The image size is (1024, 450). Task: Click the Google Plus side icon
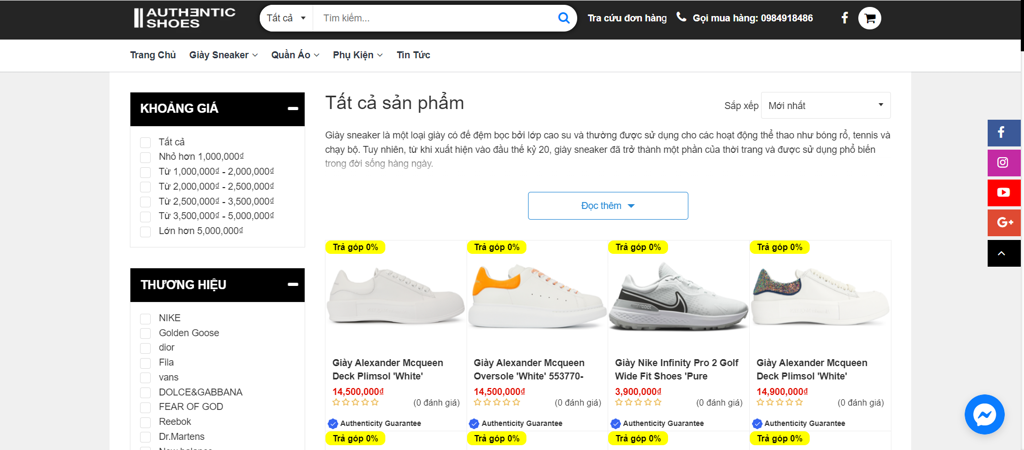pyautogui.click(x=1003, y=222)
